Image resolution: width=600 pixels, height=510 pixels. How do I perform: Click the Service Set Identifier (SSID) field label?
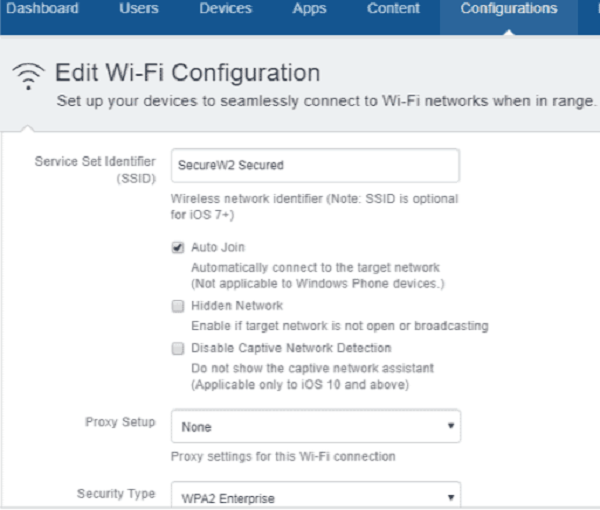[97, 168]
